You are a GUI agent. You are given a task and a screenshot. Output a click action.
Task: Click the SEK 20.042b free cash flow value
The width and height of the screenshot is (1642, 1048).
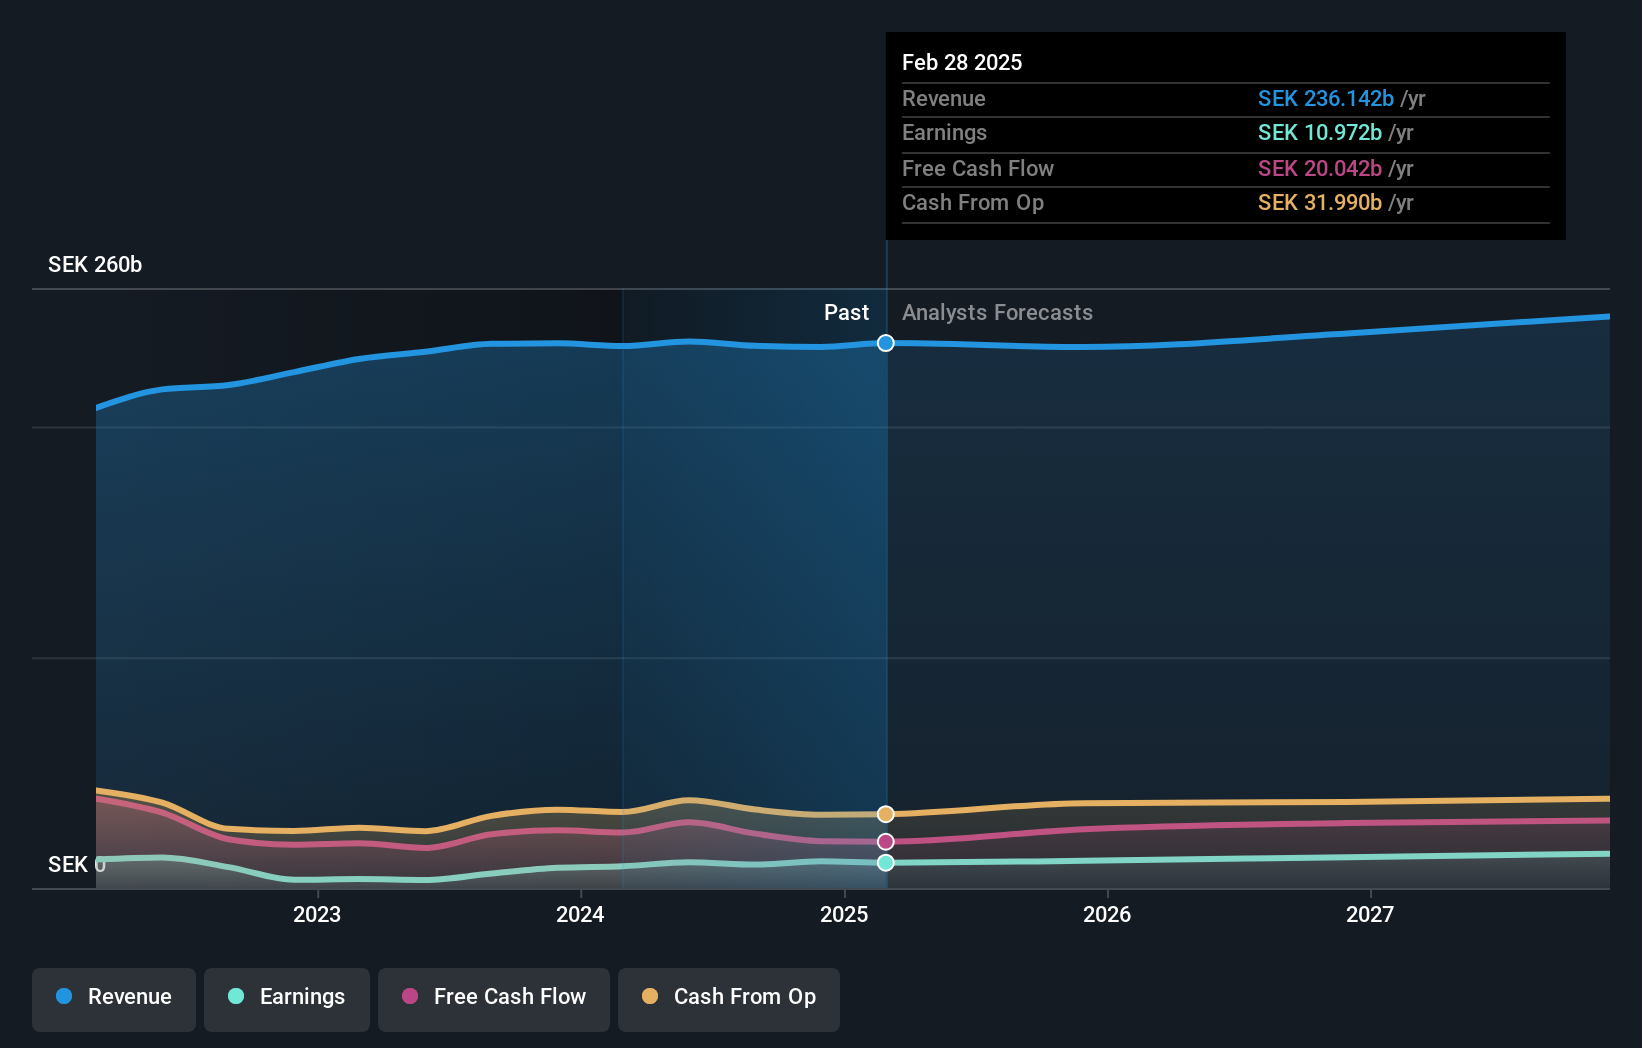[1319, 168]
